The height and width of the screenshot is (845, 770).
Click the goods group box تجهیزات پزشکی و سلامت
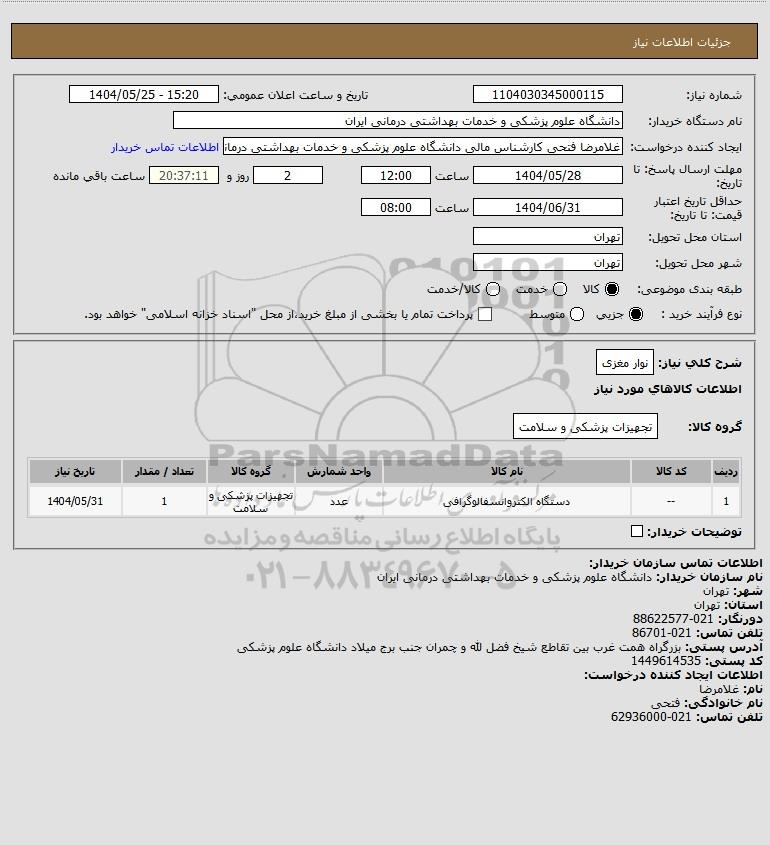pos(585,426)
